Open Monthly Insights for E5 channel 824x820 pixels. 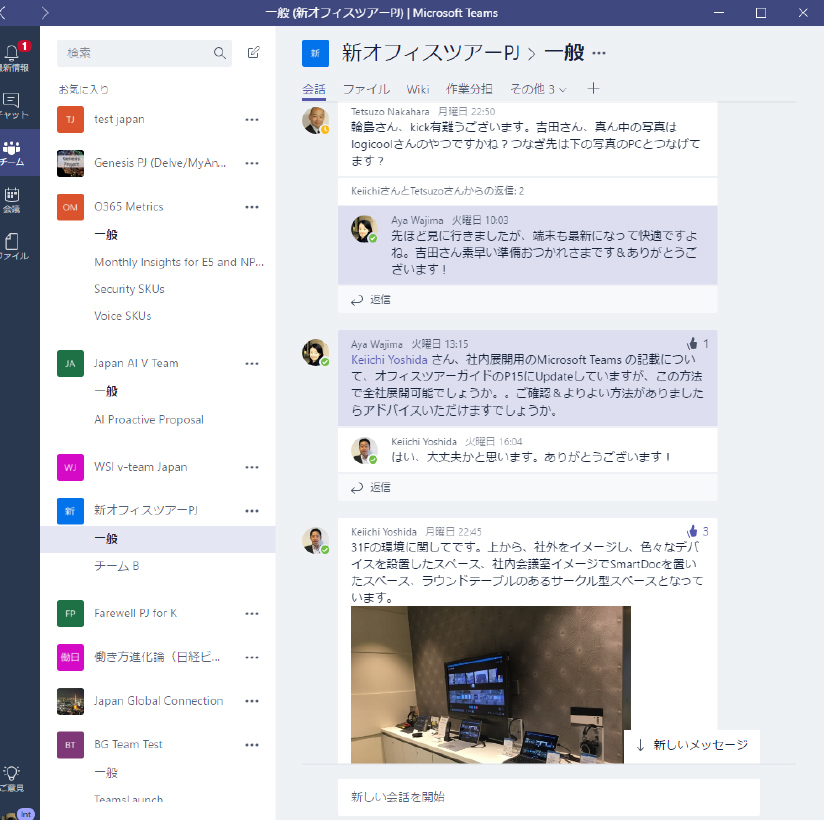coord(179,262)
